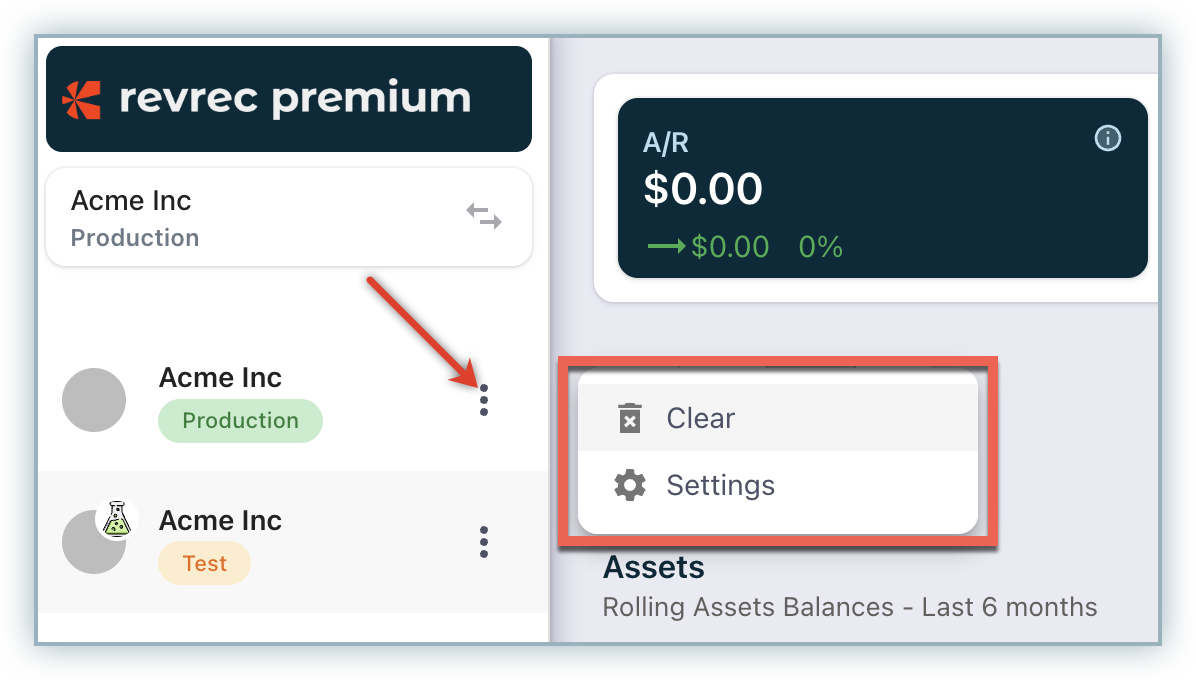This screenshot has width=1196, height=680.
Task: Click the orange revrec logo star icon
Action: click(x=81, y=100)
